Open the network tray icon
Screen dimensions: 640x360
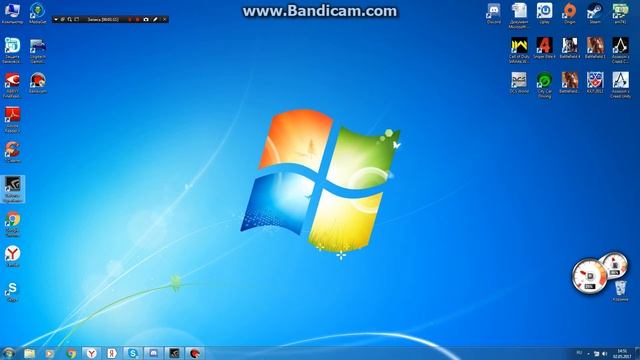(x=597, y=353)
